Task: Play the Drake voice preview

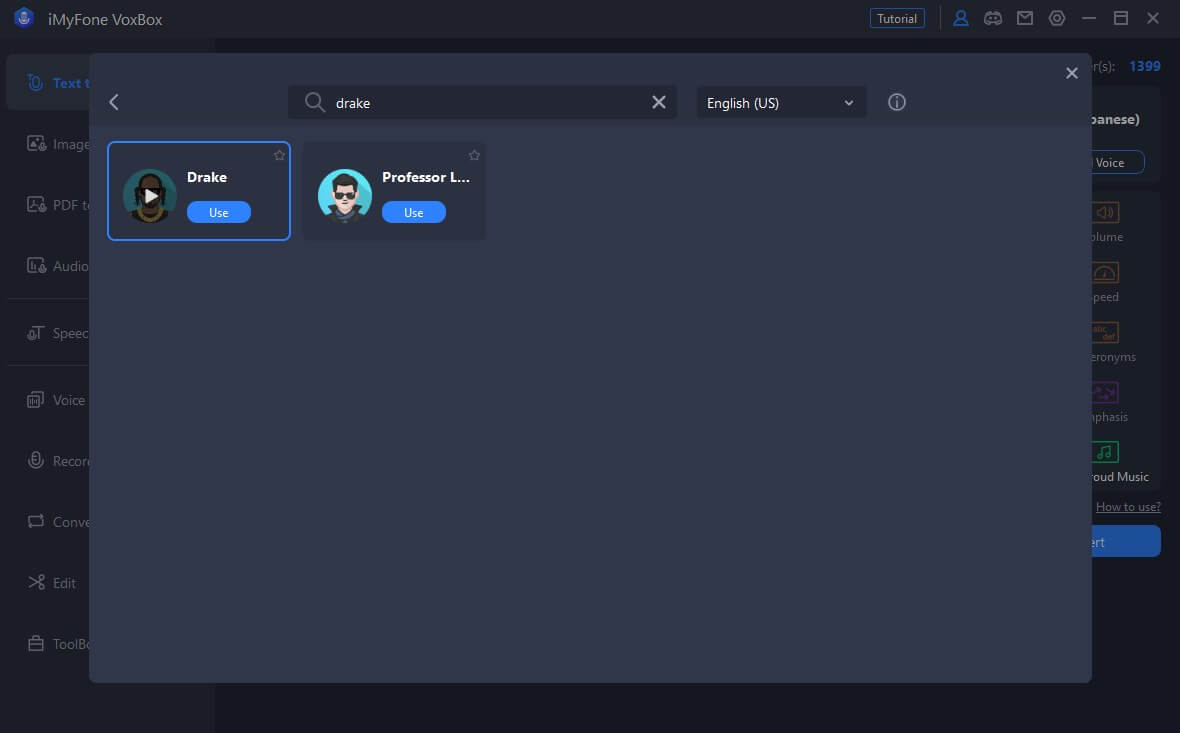Action: tap(151, 196)
